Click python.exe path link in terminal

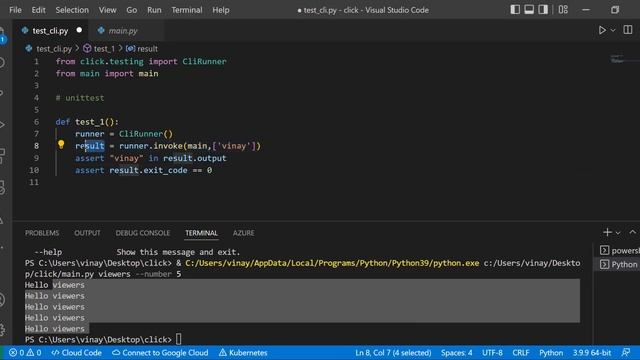coord(332,263)
